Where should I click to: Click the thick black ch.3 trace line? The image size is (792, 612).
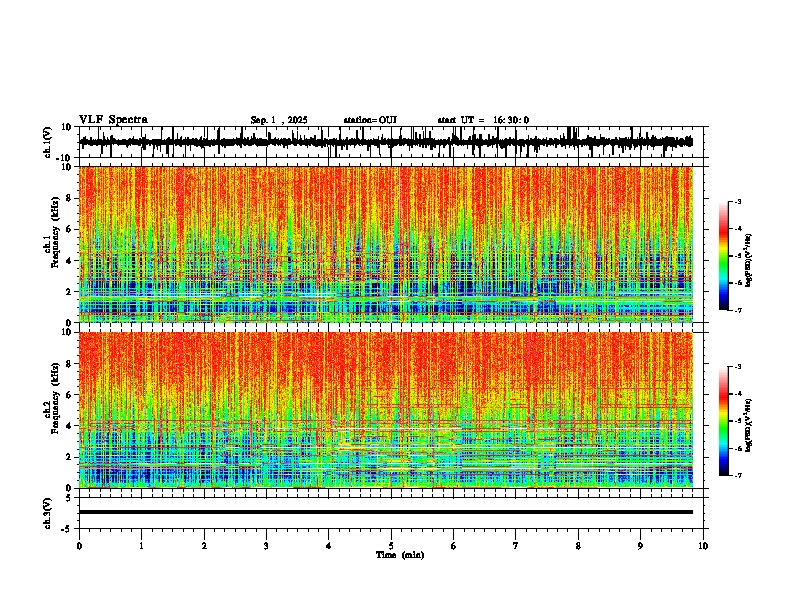(386, 512)
